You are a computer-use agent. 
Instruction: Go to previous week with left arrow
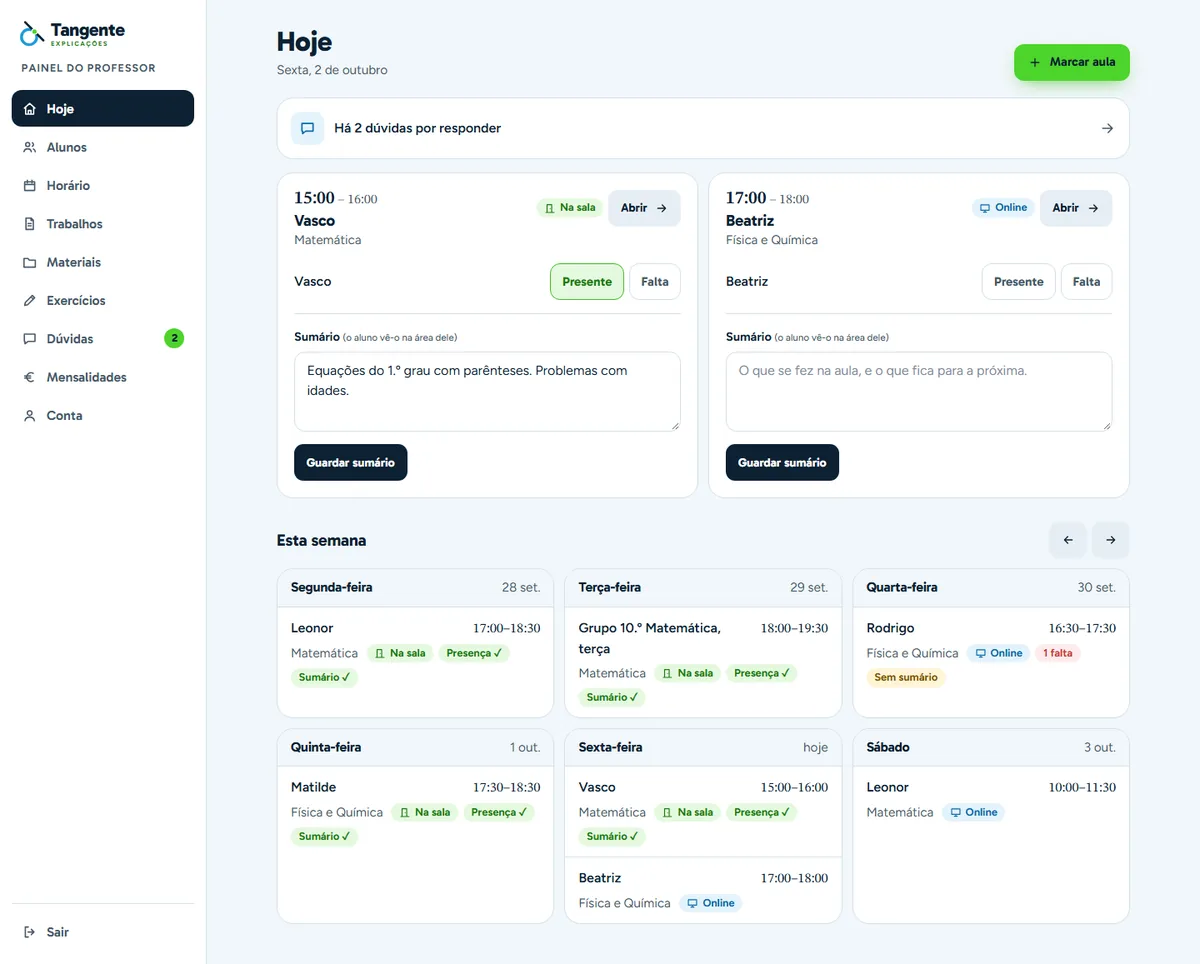tap(1068, 540)
